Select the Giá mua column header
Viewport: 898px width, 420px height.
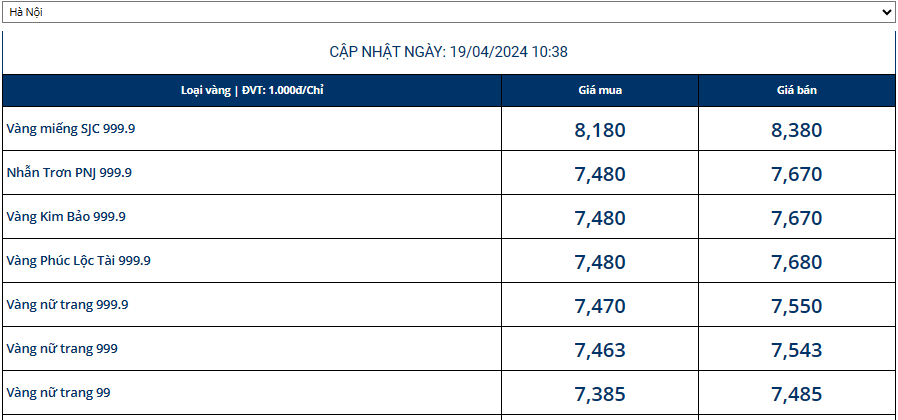pos(600,91)
